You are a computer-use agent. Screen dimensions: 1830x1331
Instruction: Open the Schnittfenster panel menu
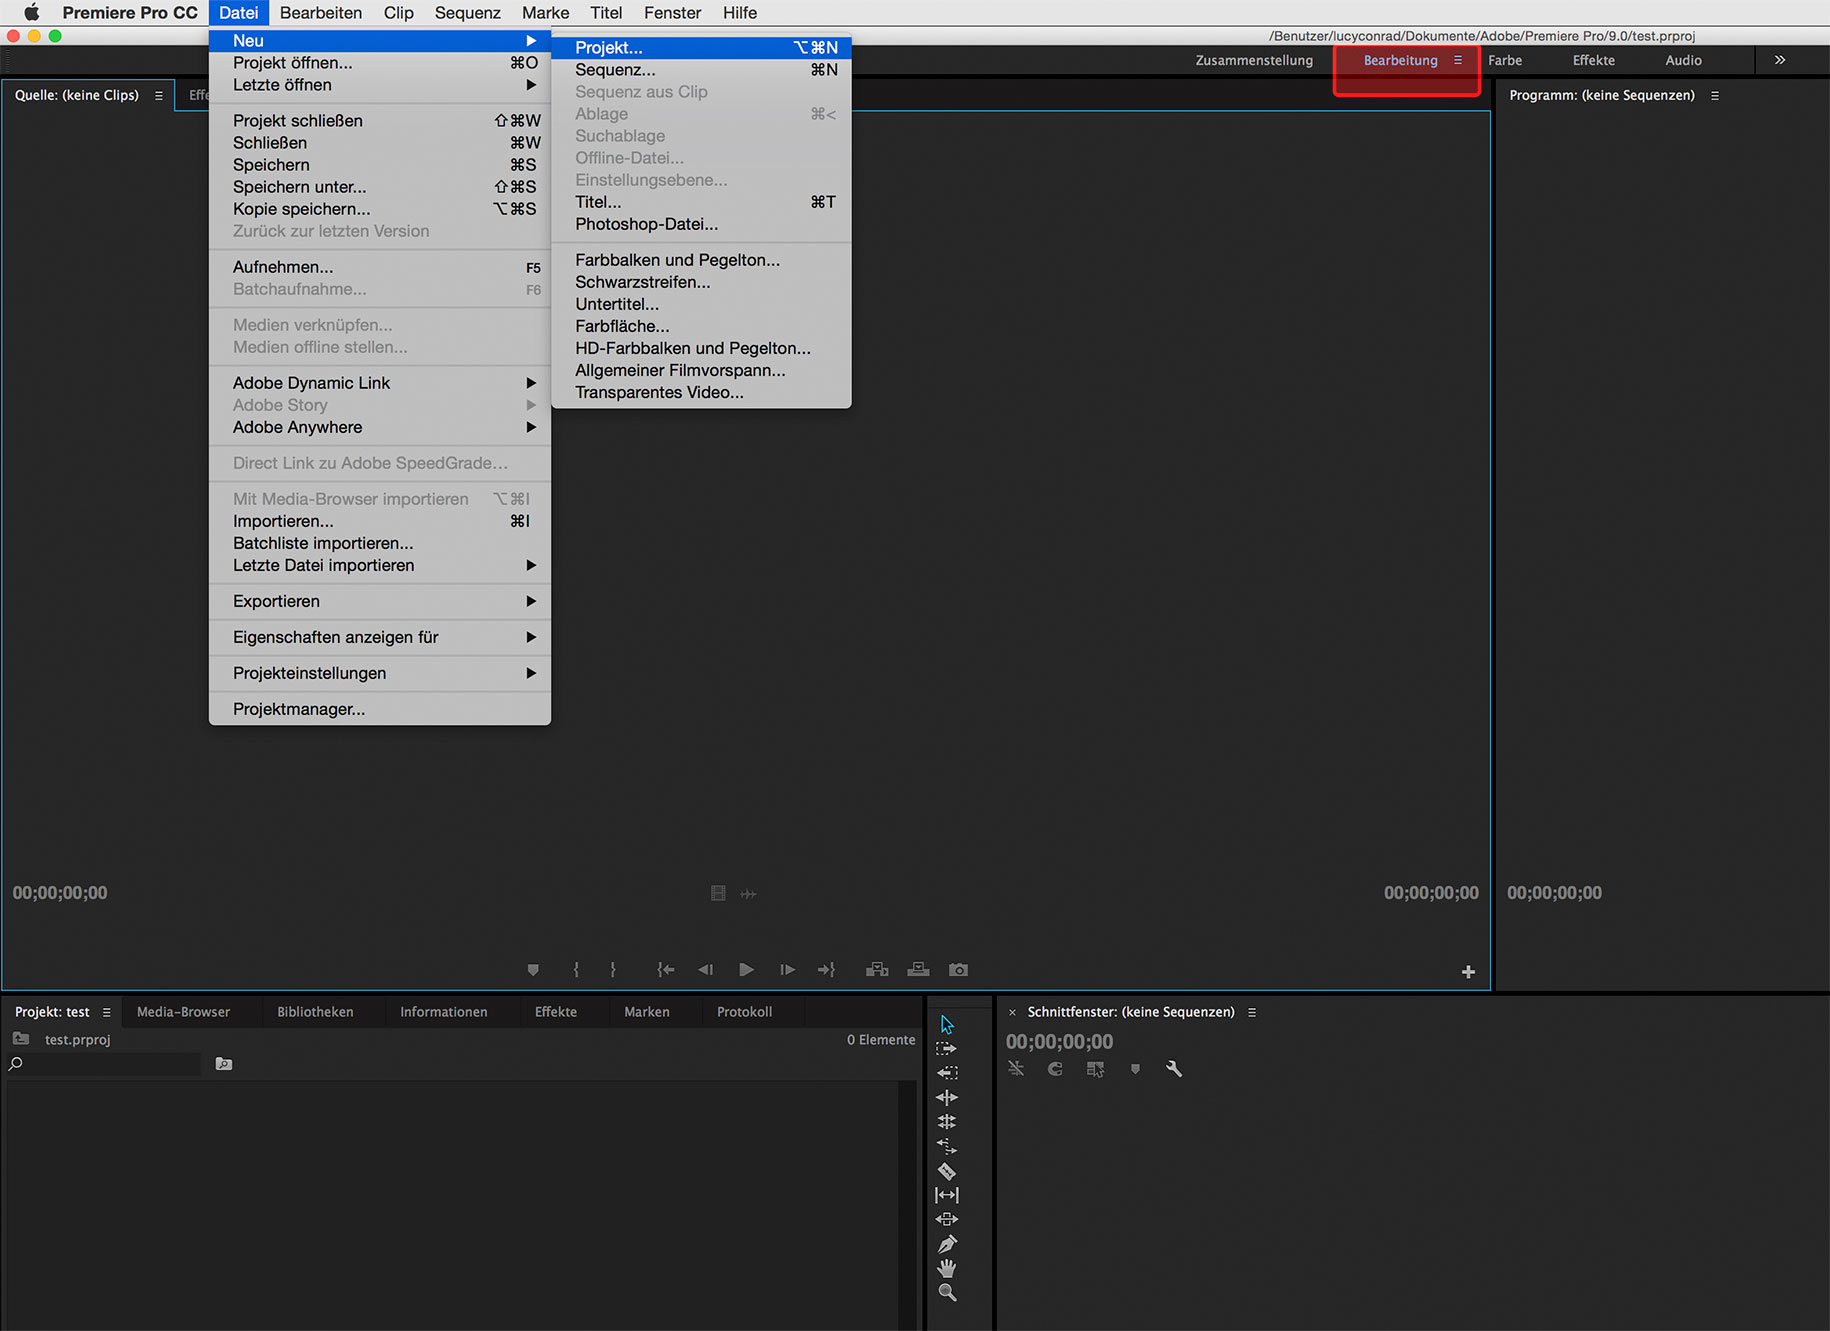click(x=1252, y=1012)
